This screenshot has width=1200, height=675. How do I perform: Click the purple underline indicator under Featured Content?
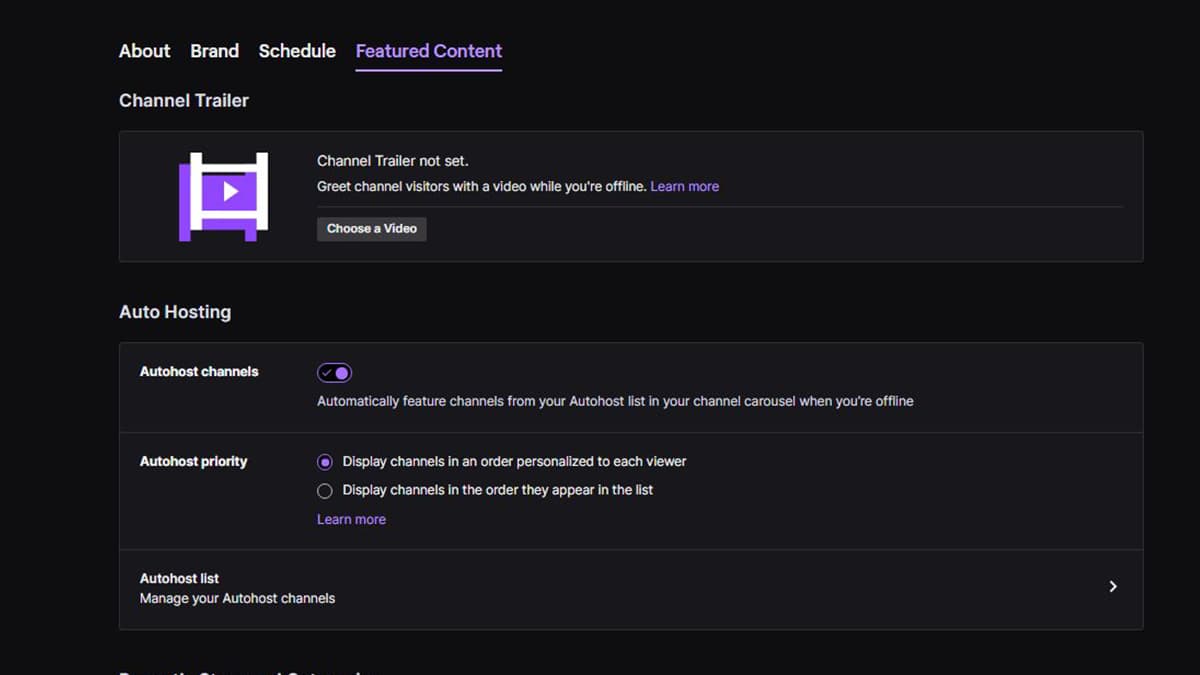(x=428, y=68)
